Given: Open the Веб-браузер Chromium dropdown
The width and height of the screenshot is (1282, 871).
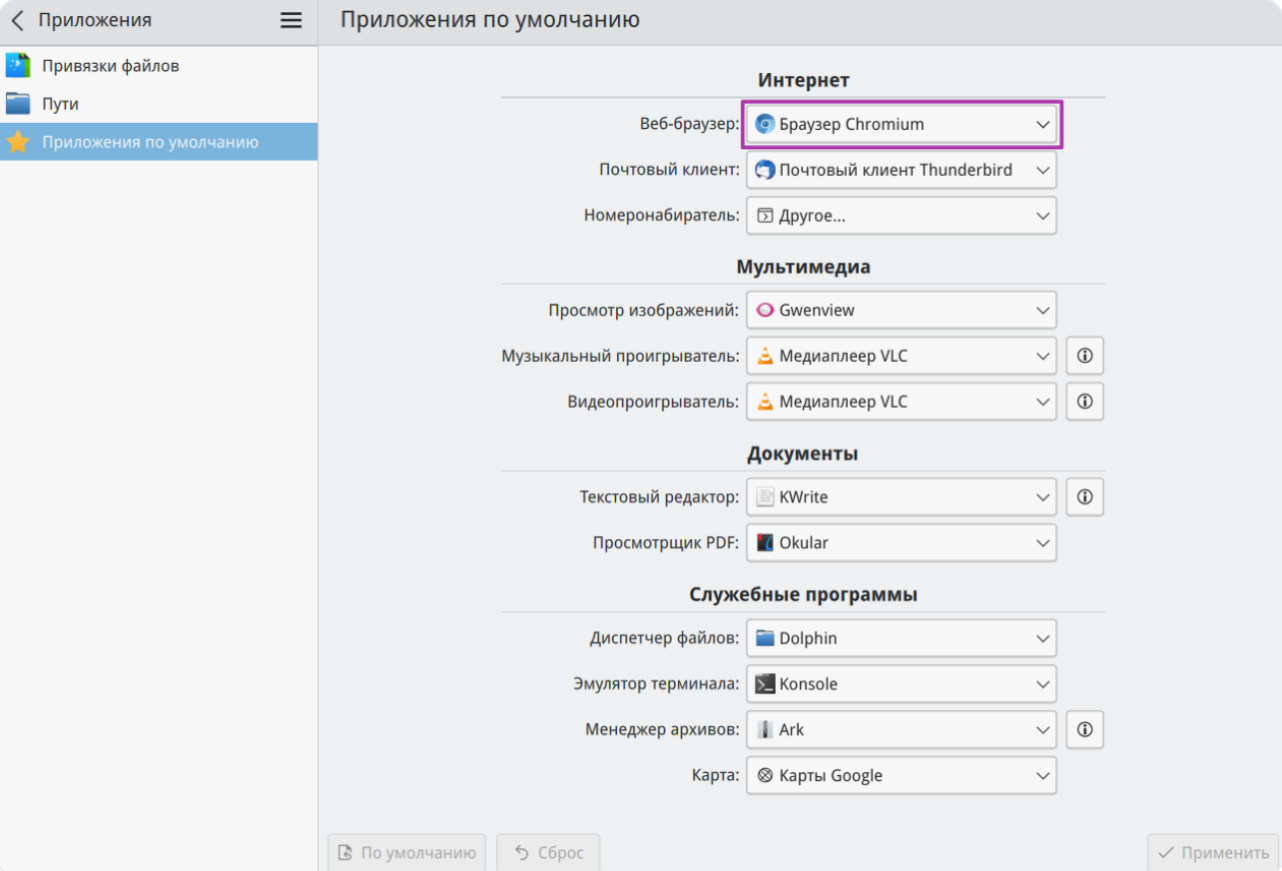Looking at the screenshot, I should 901,125.
